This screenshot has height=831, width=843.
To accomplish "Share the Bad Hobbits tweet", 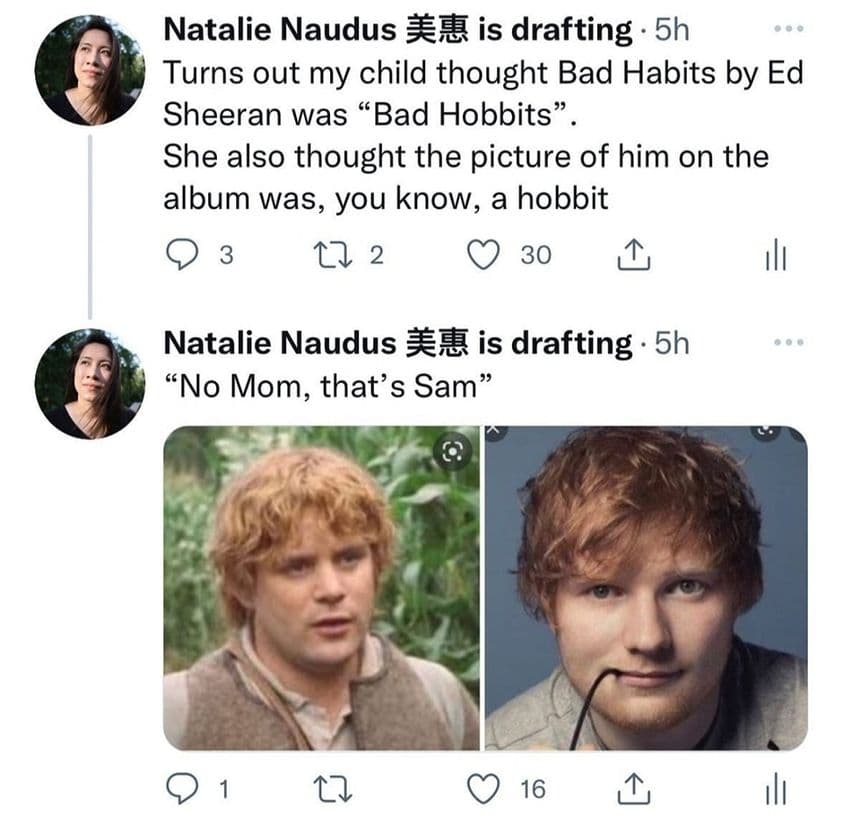I will [x=632, y=256].
